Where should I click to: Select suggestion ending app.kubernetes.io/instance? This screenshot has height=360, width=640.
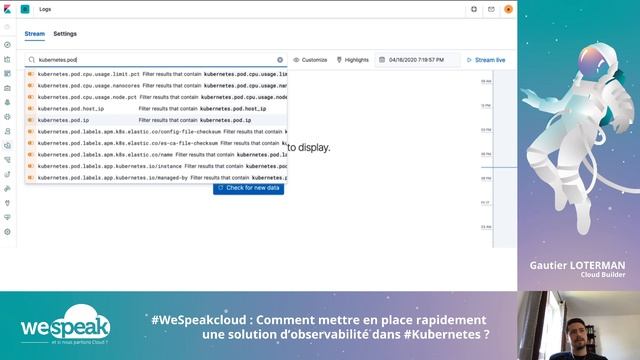tap(156, 166)
